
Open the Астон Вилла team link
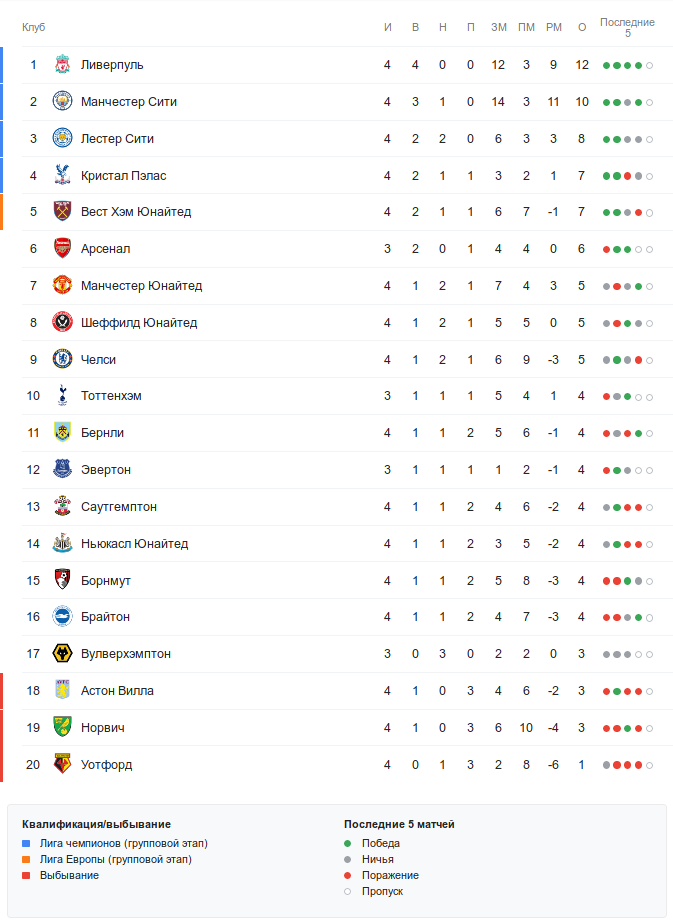pos(117,691)
